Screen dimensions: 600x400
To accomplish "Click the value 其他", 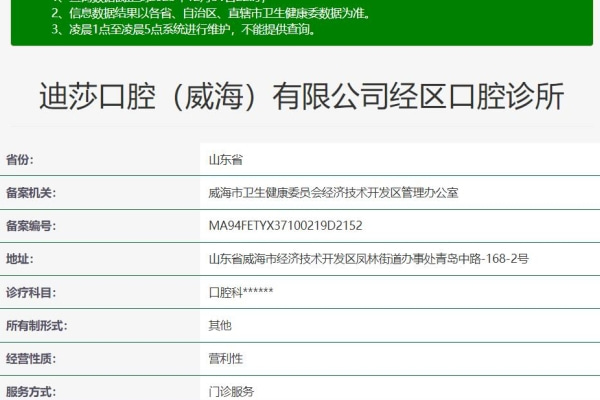I will [220, 326].
